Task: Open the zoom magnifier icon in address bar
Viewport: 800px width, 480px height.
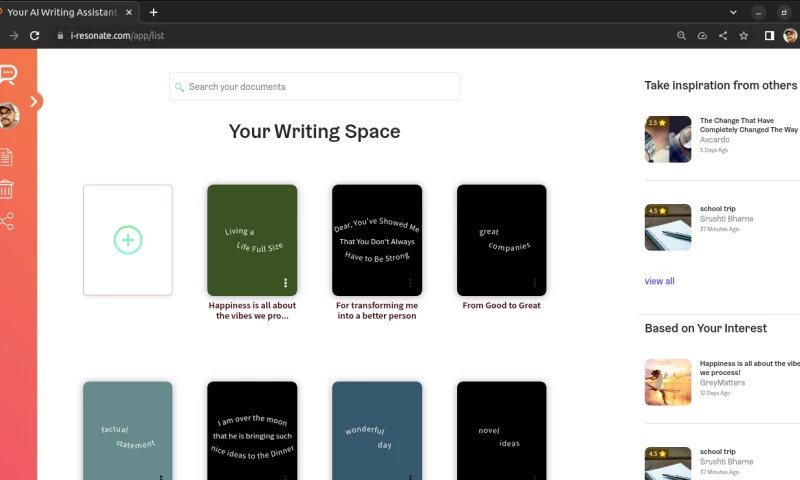Action: 681,36
